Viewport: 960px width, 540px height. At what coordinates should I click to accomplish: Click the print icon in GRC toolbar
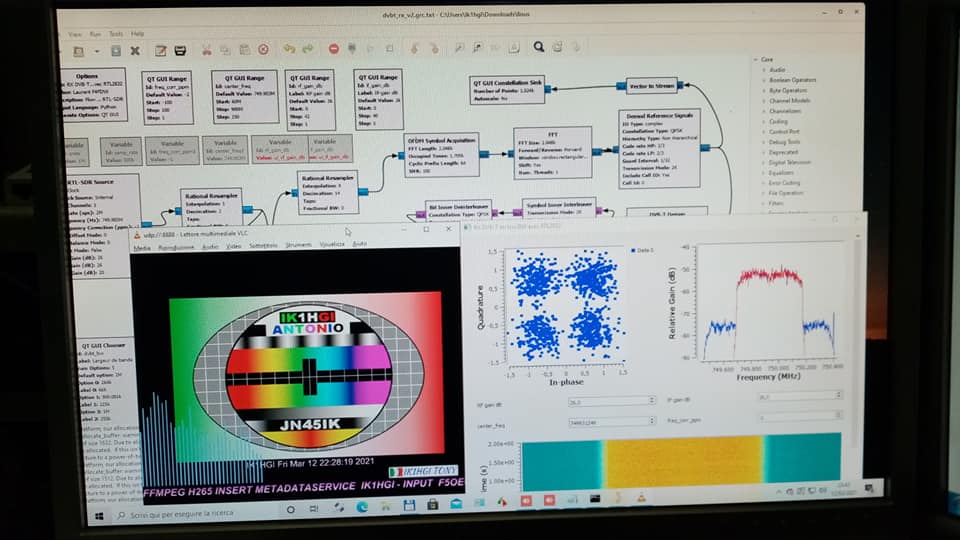180,50
